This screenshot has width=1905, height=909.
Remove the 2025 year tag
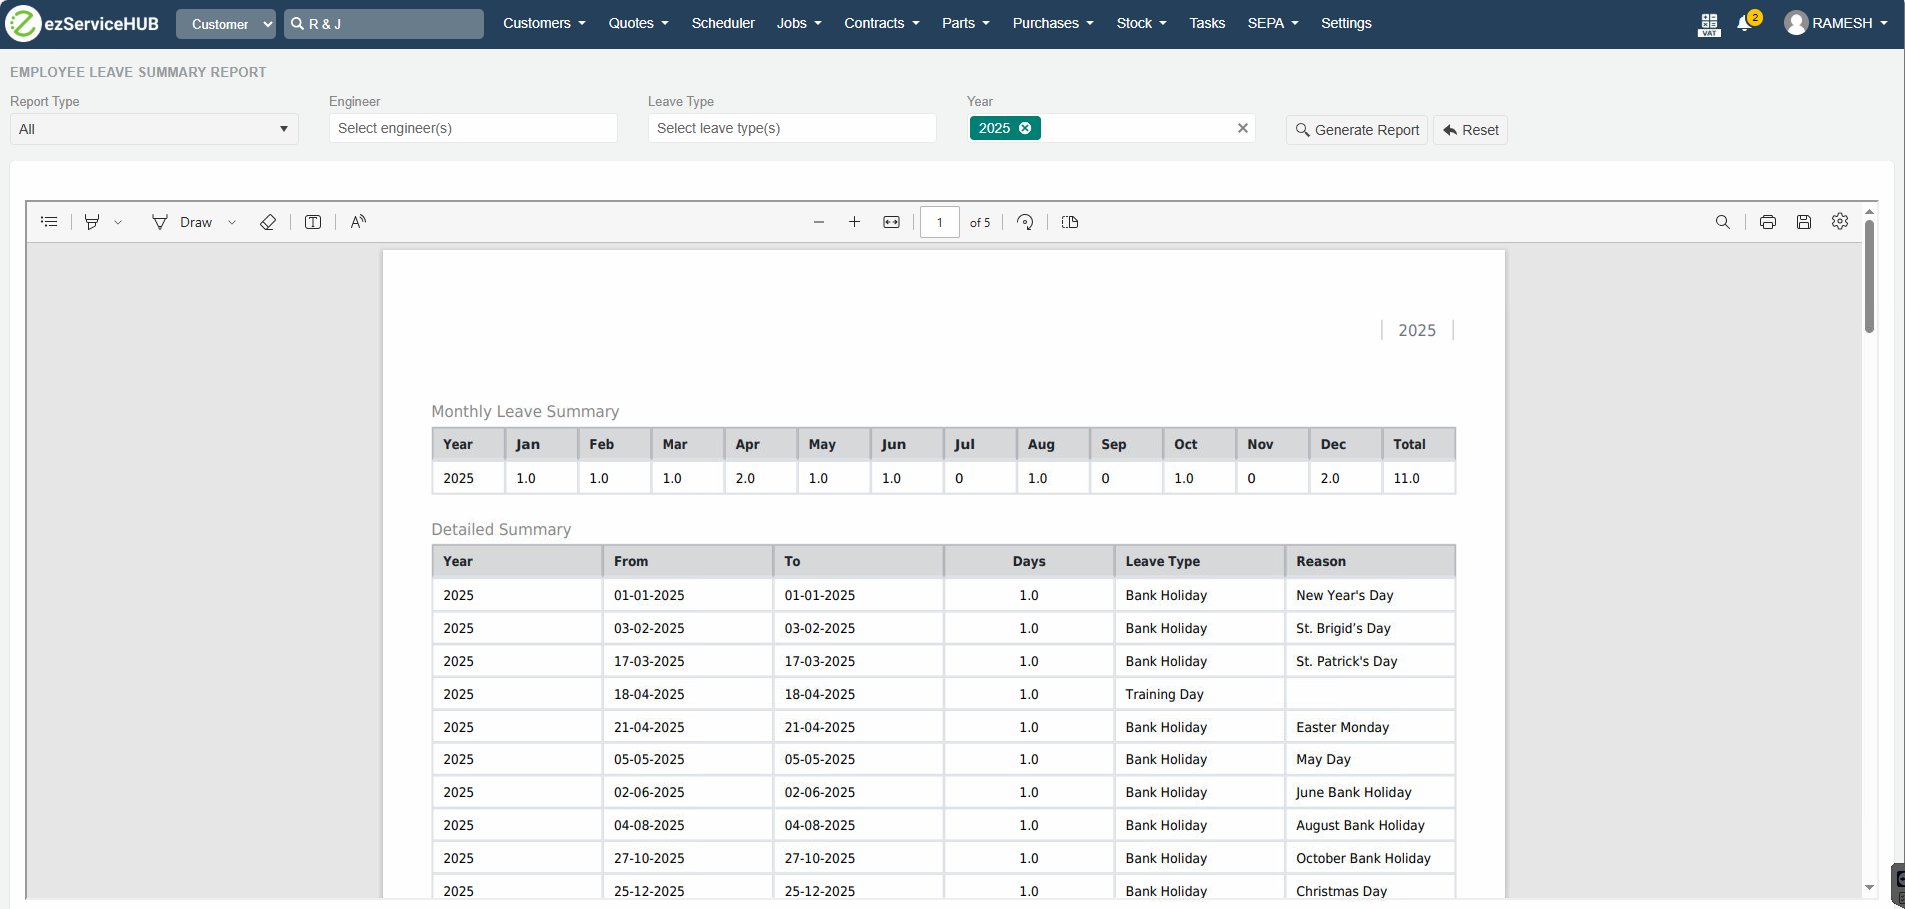tap(1025, 128)
